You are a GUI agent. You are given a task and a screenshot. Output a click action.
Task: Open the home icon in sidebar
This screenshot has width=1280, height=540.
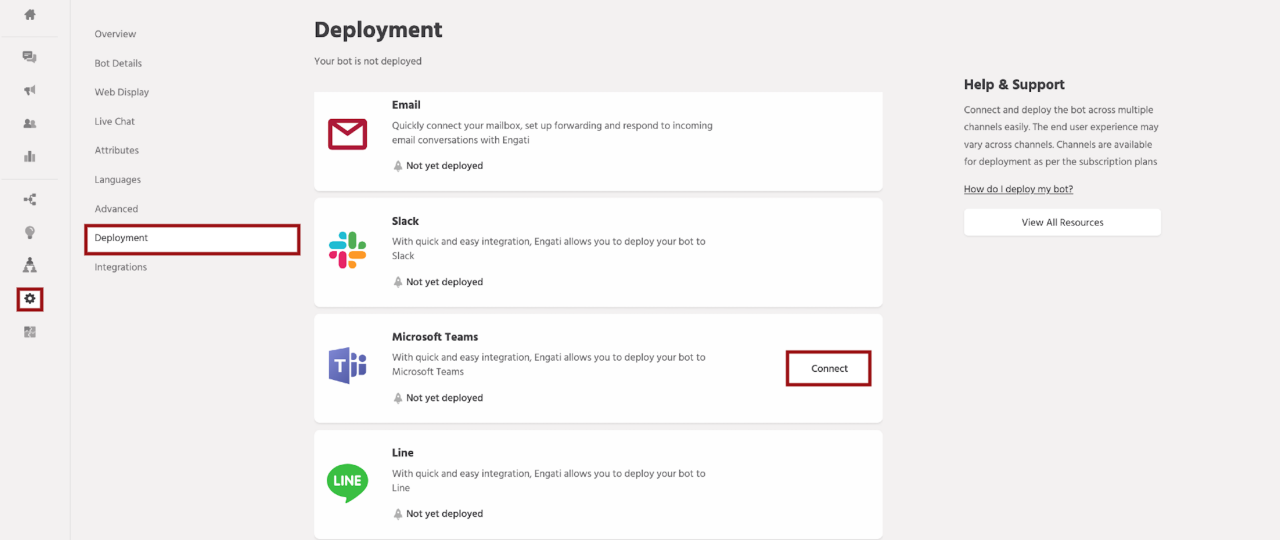[x=30, y=14]
